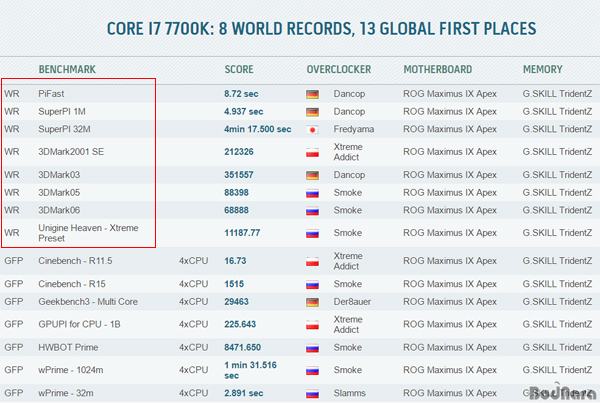Click the 212326 score

click(239, 152)
